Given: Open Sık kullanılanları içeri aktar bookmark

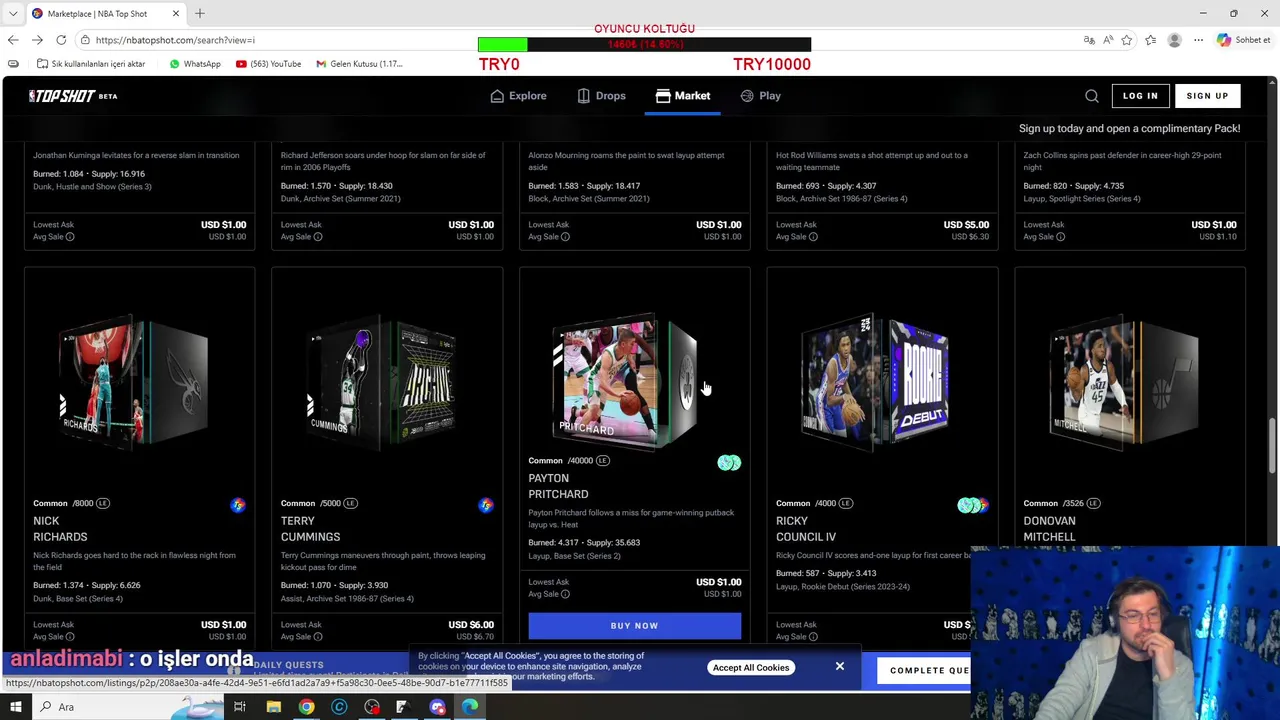Looking at the screenshot, I should coord(91,64).
